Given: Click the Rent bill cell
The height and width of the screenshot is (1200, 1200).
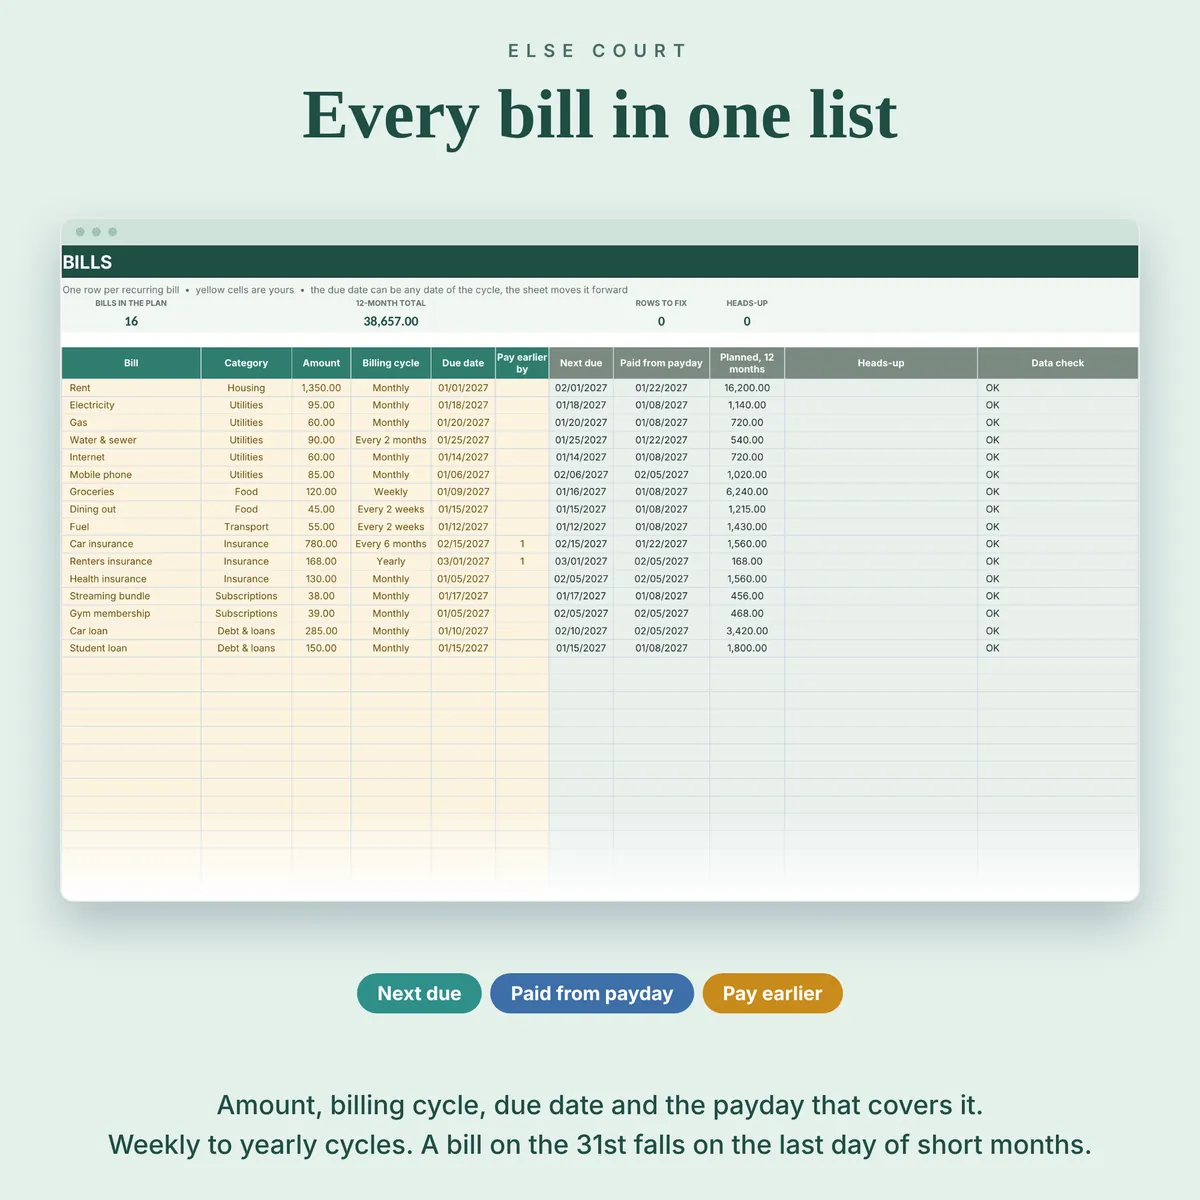Looking at the screenshot, I should coord(131,388).
